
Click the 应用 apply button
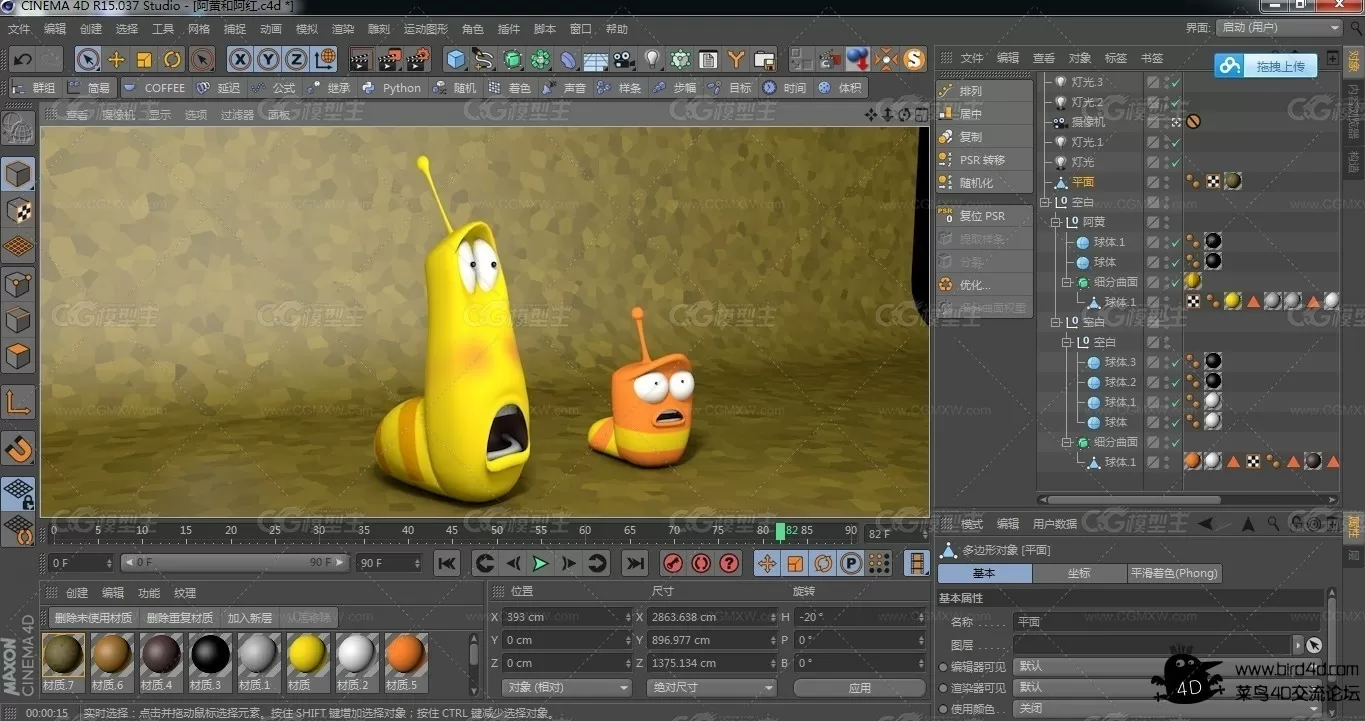tap(860, 688)
